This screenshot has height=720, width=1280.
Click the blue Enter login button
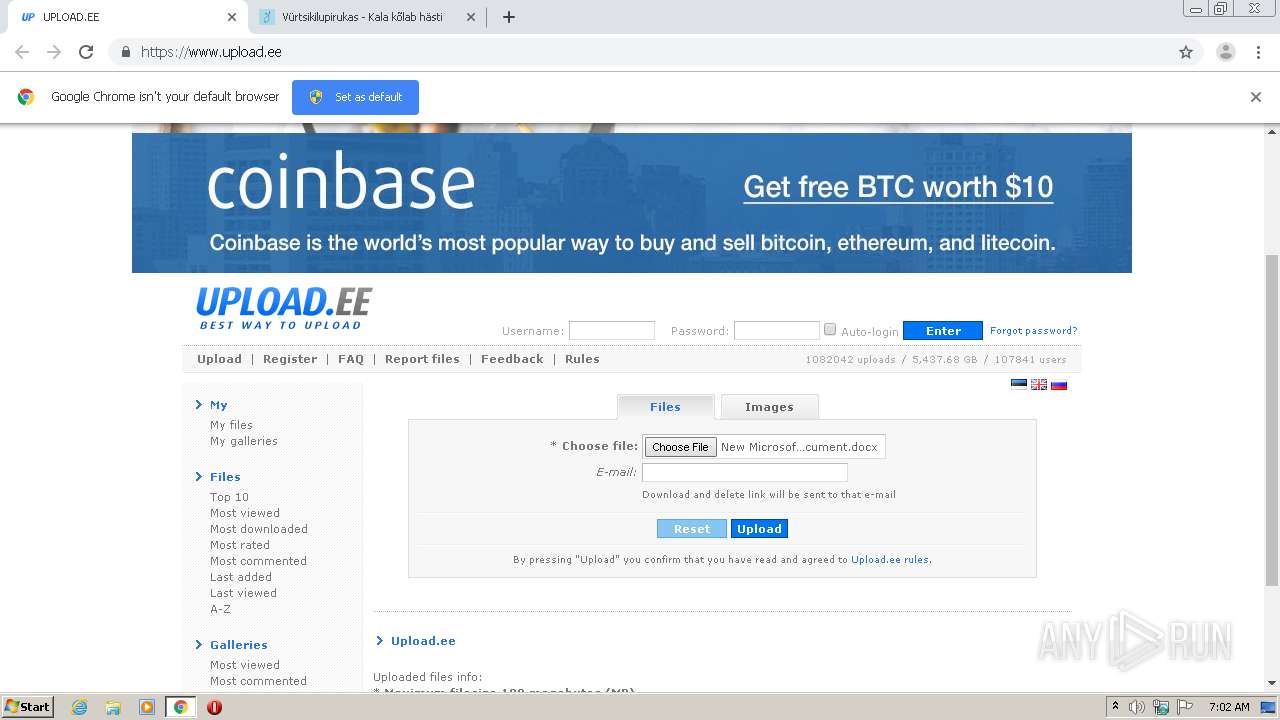[x=943, y=331]
